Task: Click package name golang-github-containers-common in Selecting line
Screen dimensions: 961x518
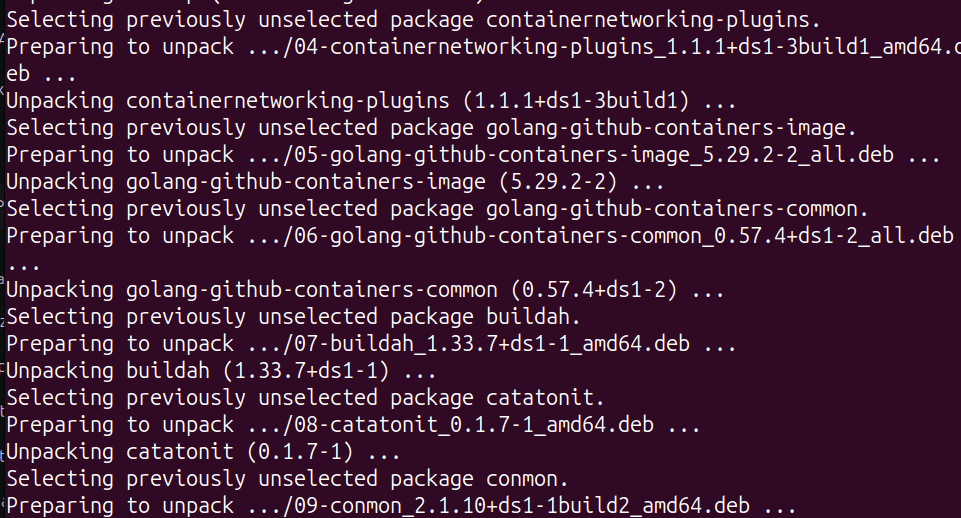Action: point(676,209)
